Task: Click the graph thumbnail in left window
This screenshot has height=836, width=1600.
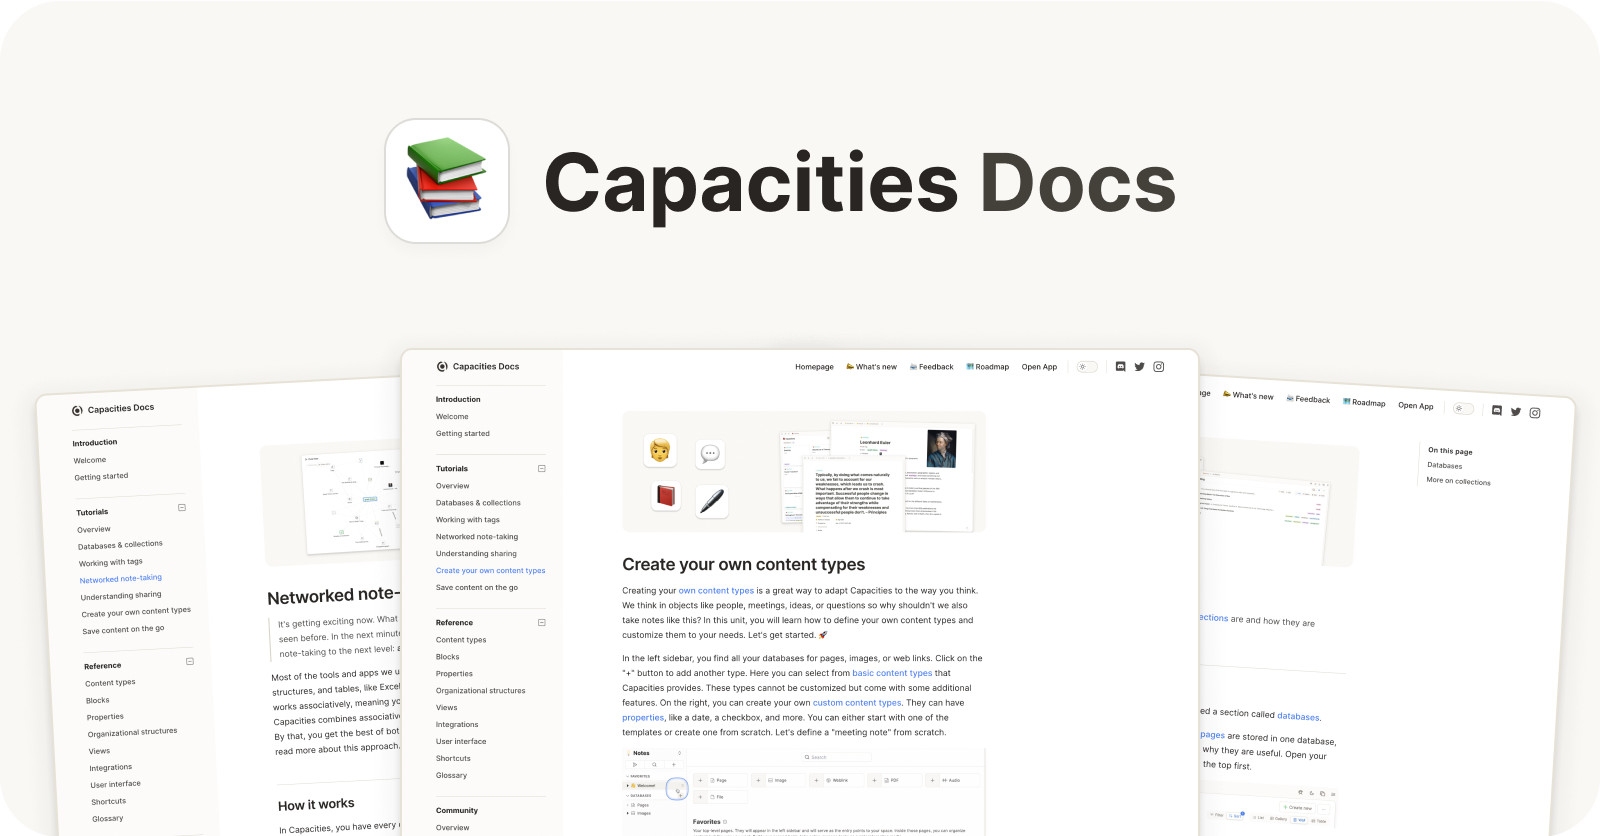Action: pyautogui.click(x=351, y=504)
